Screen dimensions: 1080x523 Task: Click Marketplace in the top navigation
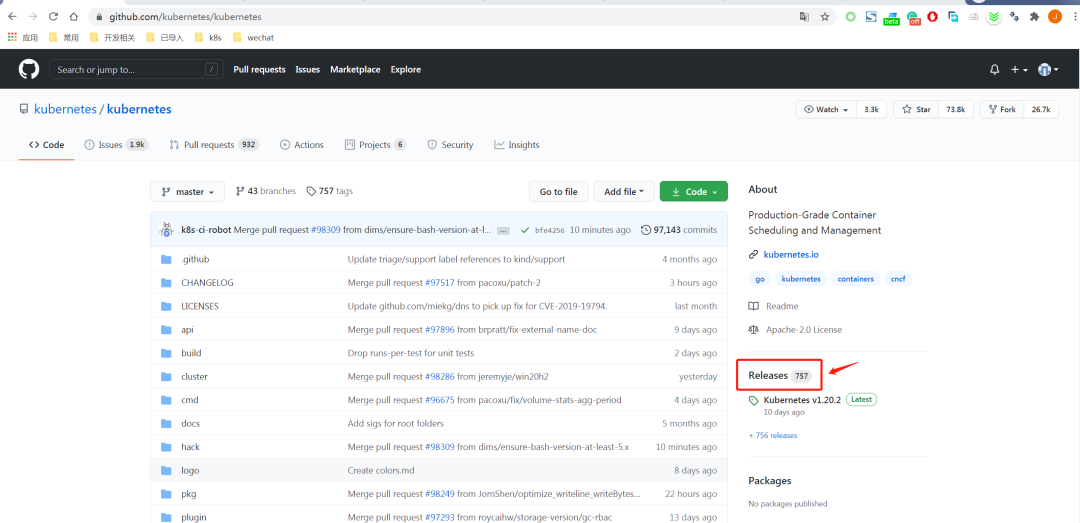click(355, 70)
